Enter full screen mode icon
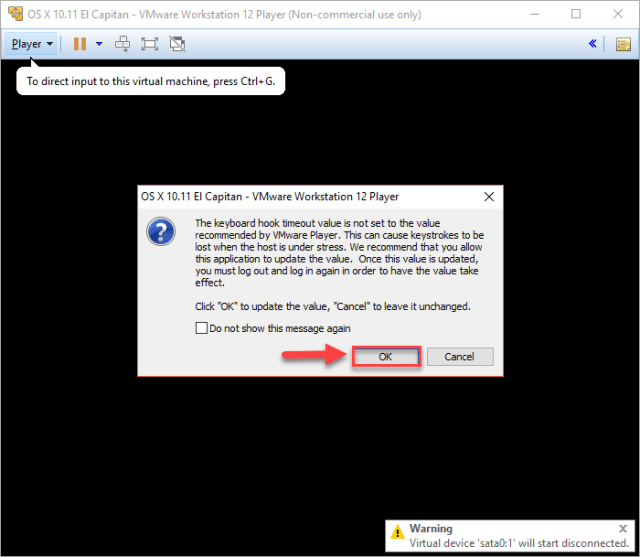 tap(150, 44)
